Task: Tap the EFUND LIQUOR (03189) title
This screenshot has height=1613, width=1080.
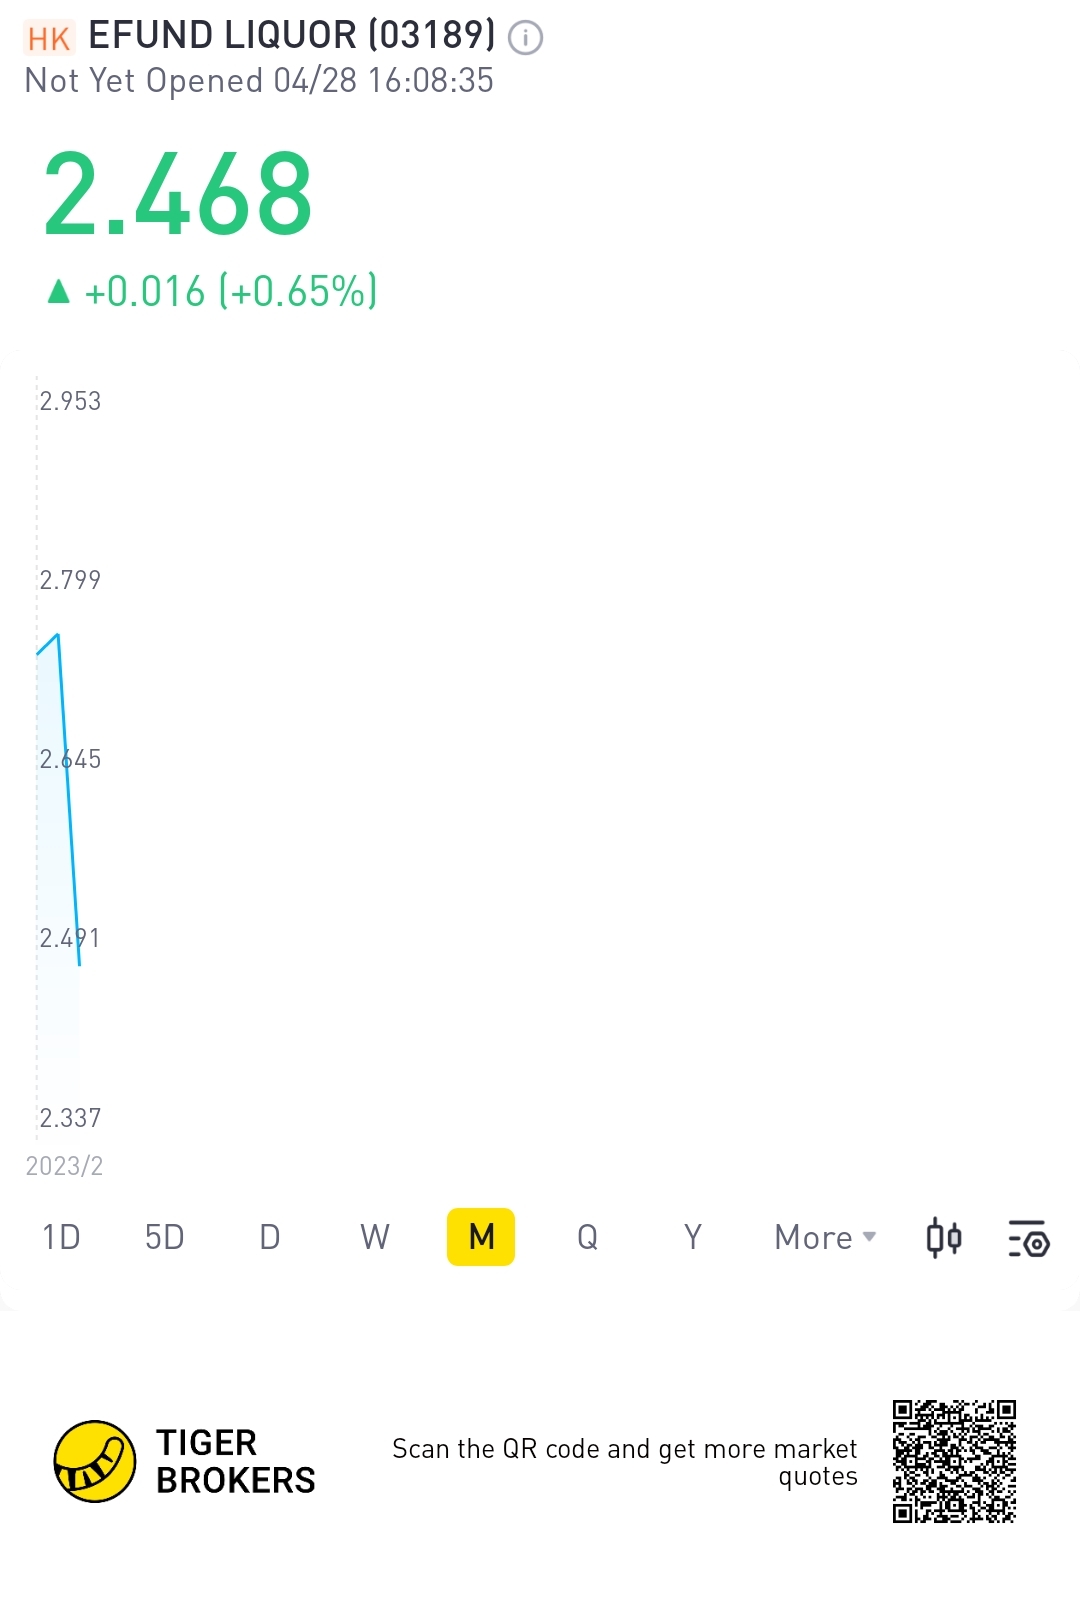Action: (x=291, y=36)
